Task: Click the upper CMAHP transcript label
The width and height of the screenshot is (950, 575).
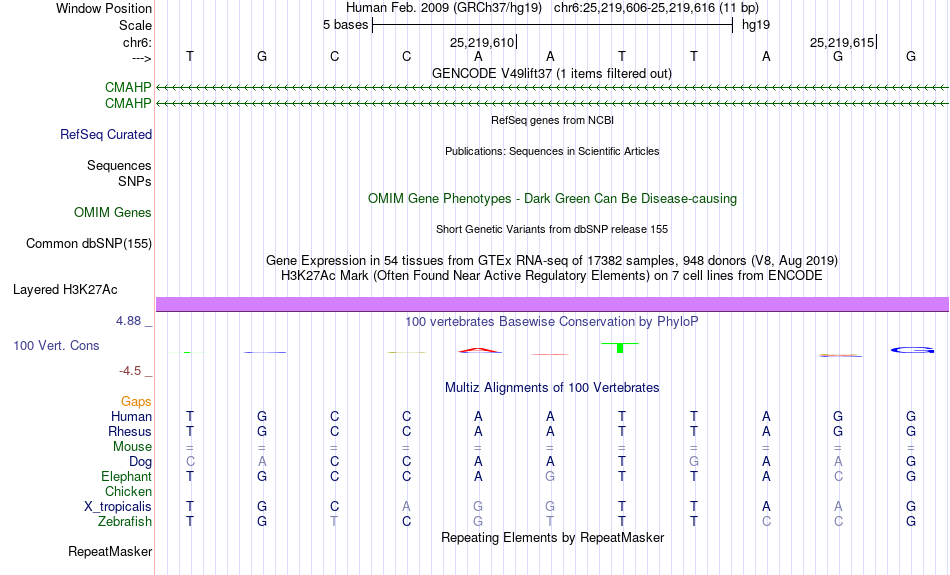Action: 128,88
